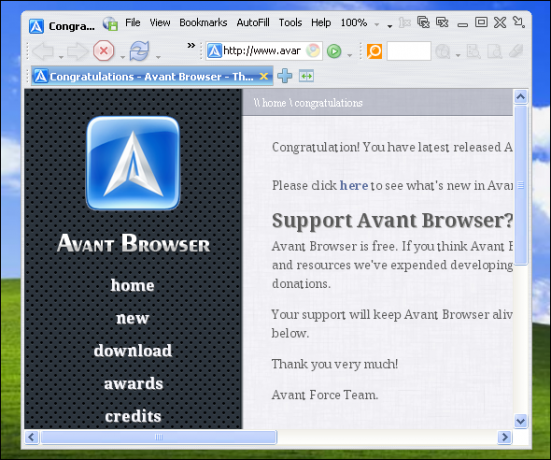Open the View menu
The height and width of the screenshot is (460, 551).
(160, 22)
